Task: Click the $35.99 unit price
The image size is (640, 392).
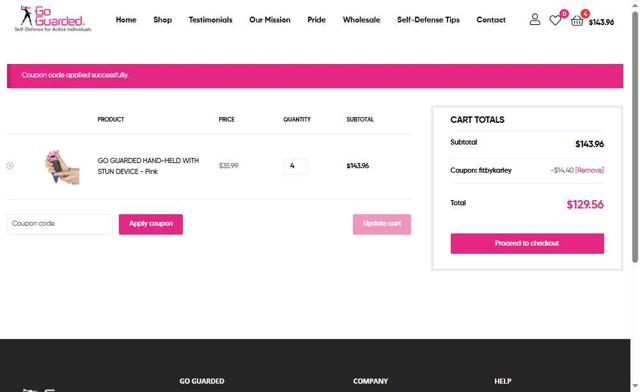Action: tap(229, 166)
